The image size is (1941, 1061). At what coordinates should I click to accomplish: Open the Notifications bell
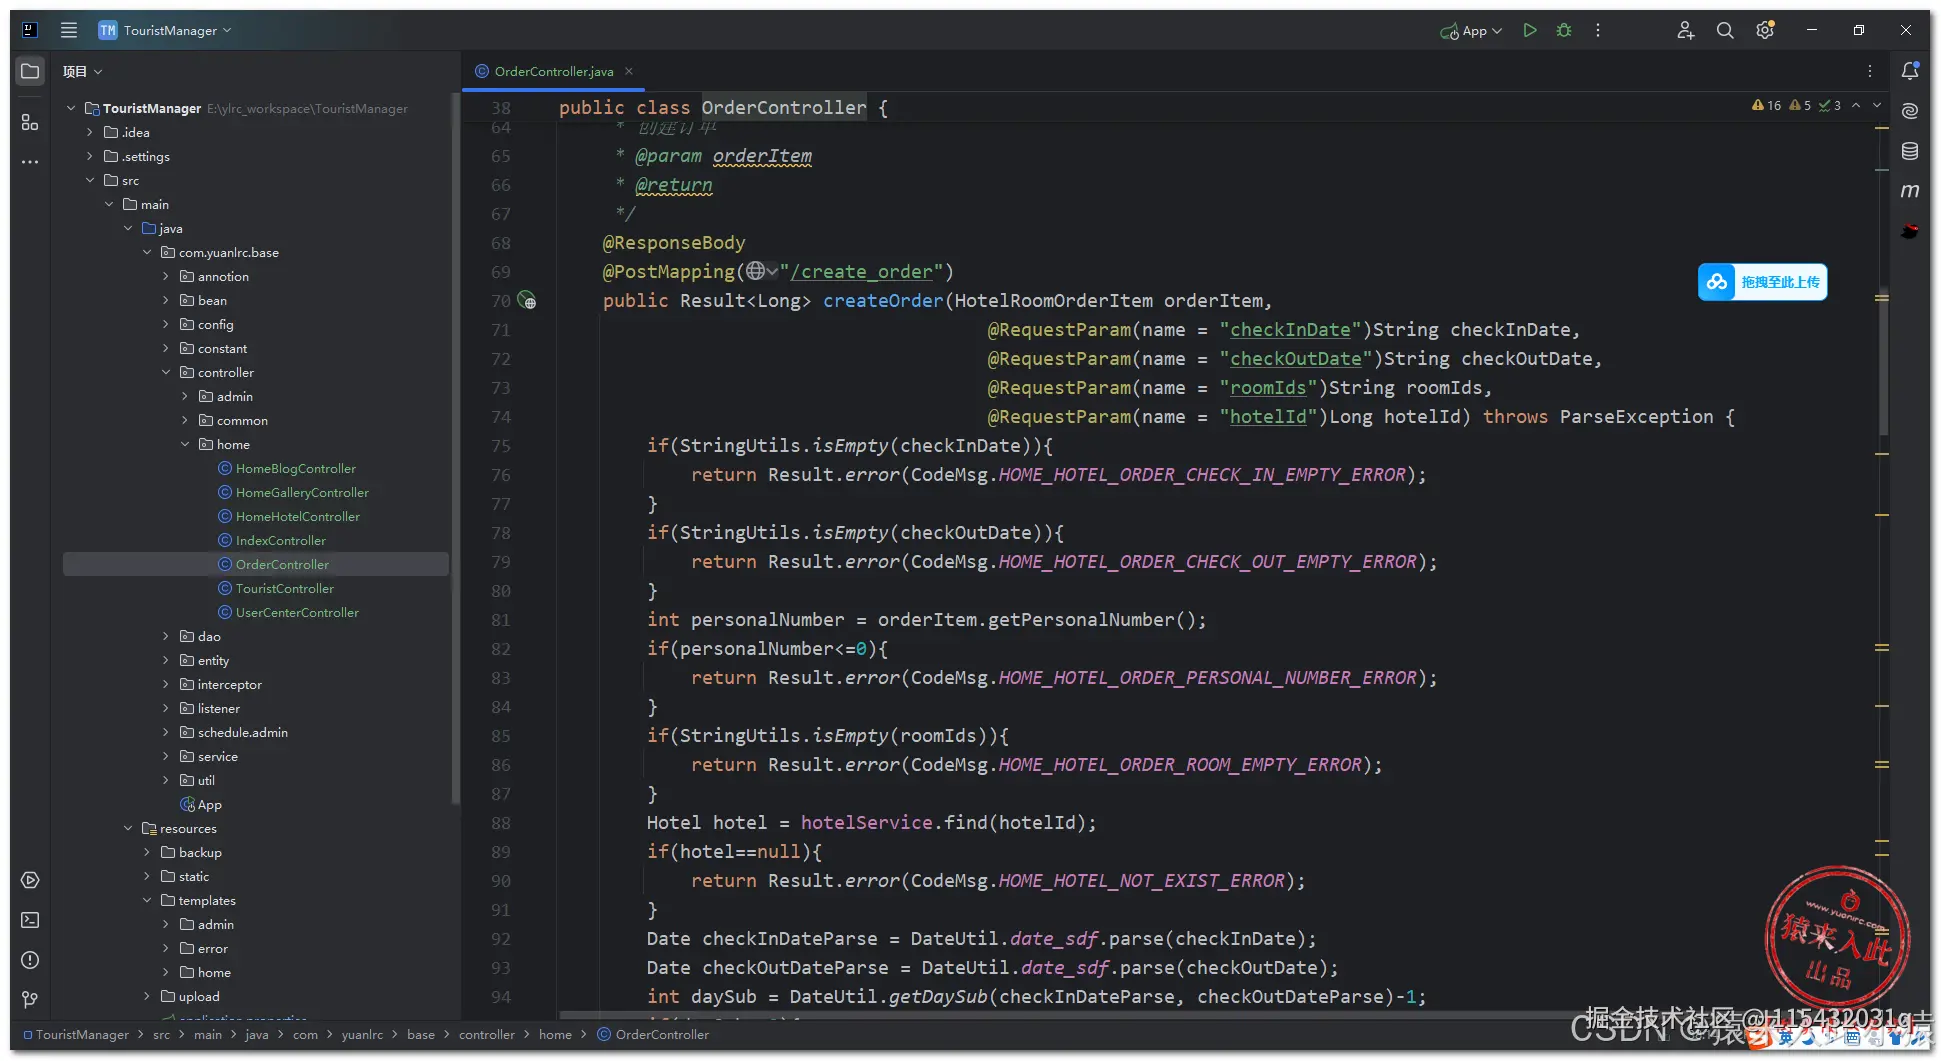pyautogui.click(x=1910, y=71)
